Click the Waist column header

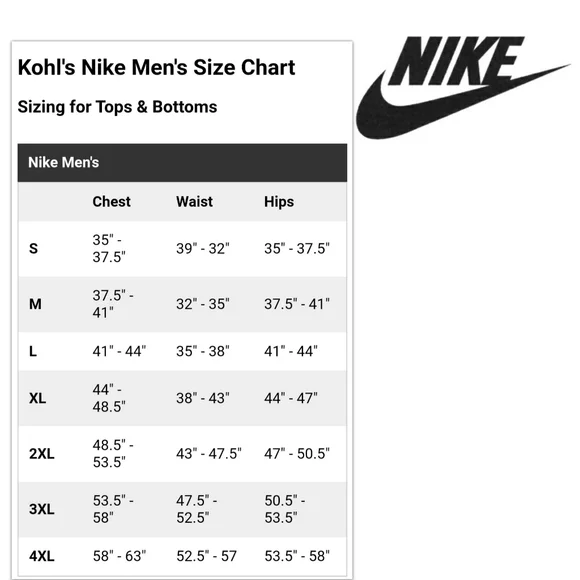tap(194, 202)
